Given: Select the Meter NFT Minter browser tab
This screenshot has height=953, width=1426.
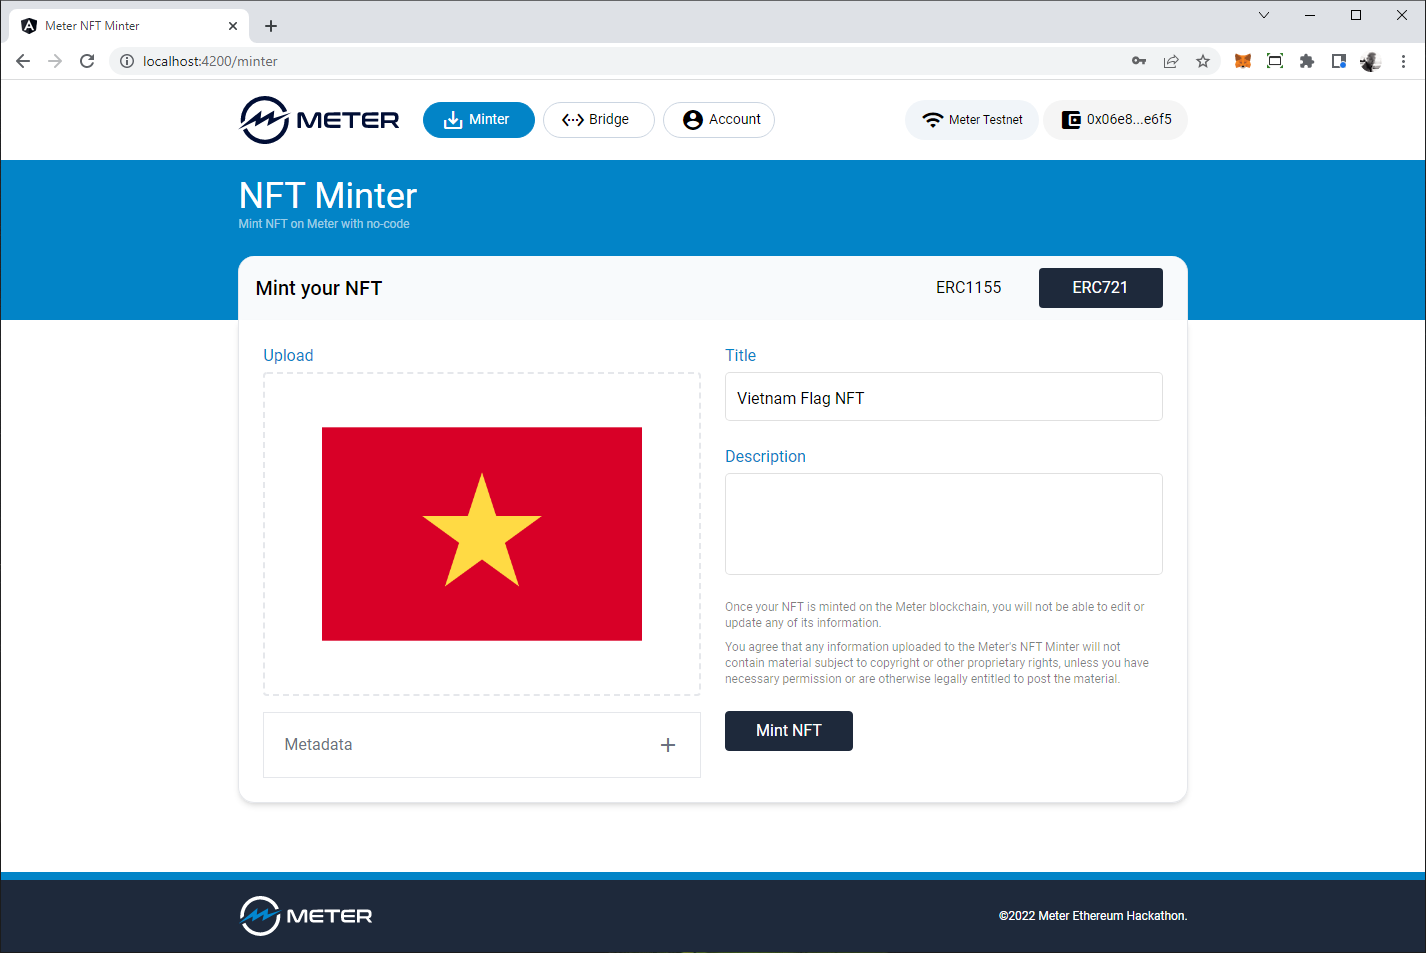Looking at the screenshot, I should click(x=129, y=26).
